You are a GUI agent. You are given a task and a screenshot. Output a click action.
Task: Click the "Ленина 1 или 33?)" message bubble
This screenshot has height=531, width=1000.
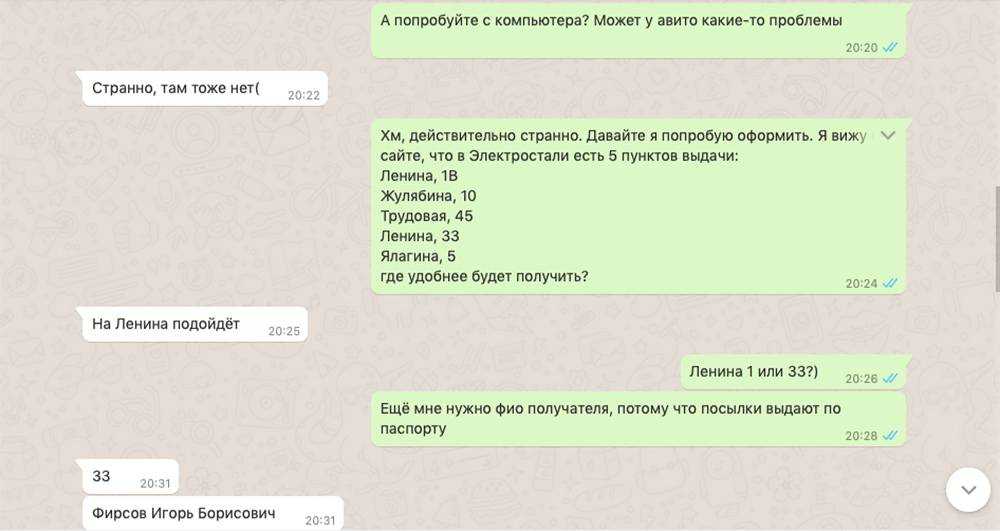tap(793, 372)
